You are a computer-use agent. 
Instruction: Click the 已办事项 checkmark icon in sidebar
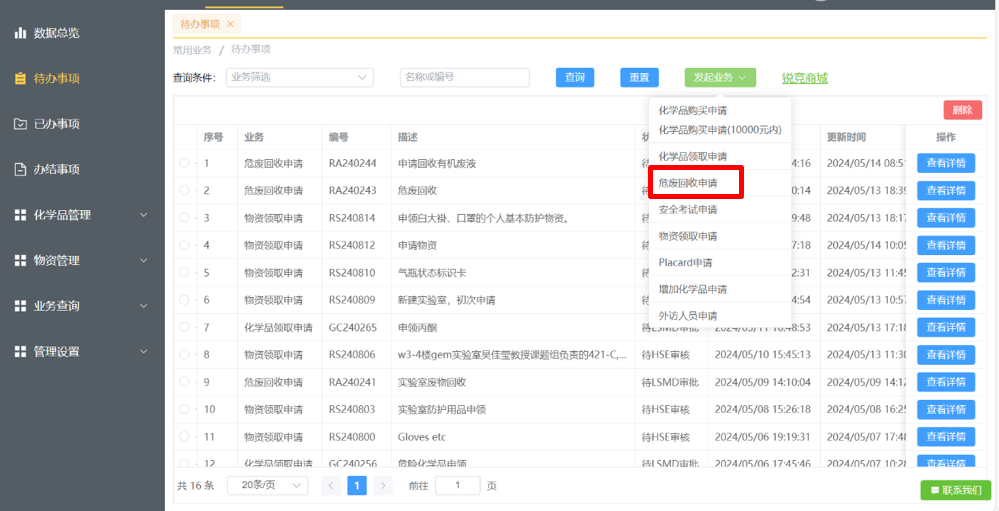click(x=20, y=124)
